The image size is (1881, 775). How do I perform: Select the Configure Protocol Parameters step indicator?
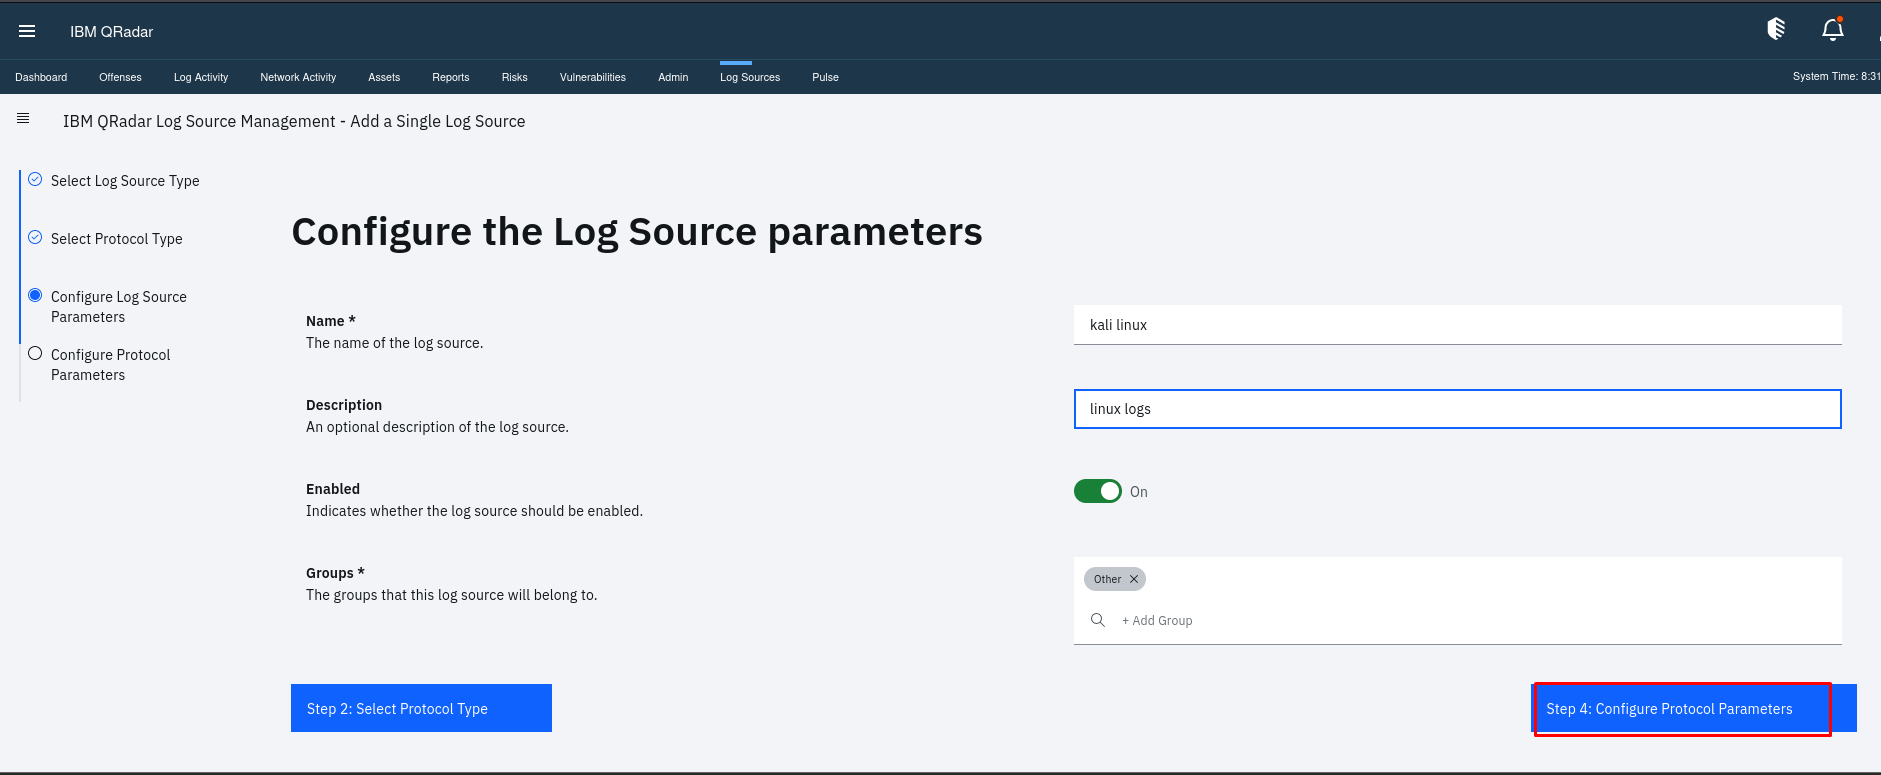(x=35, y=354)
